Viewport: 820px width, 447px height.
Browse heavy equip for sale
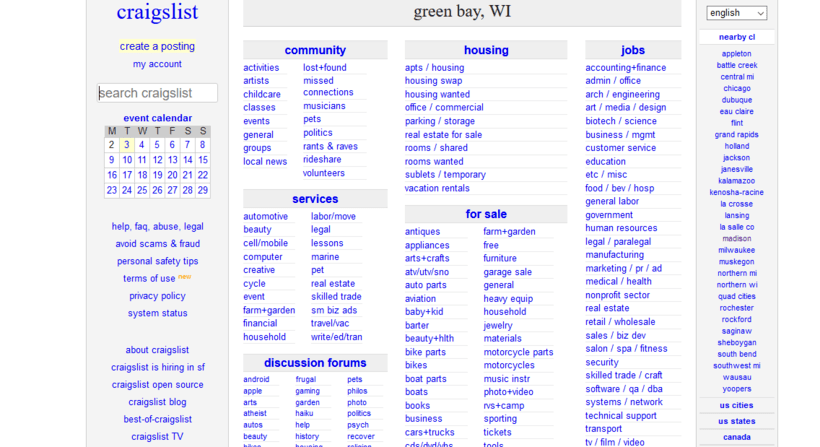pos(508,299)
